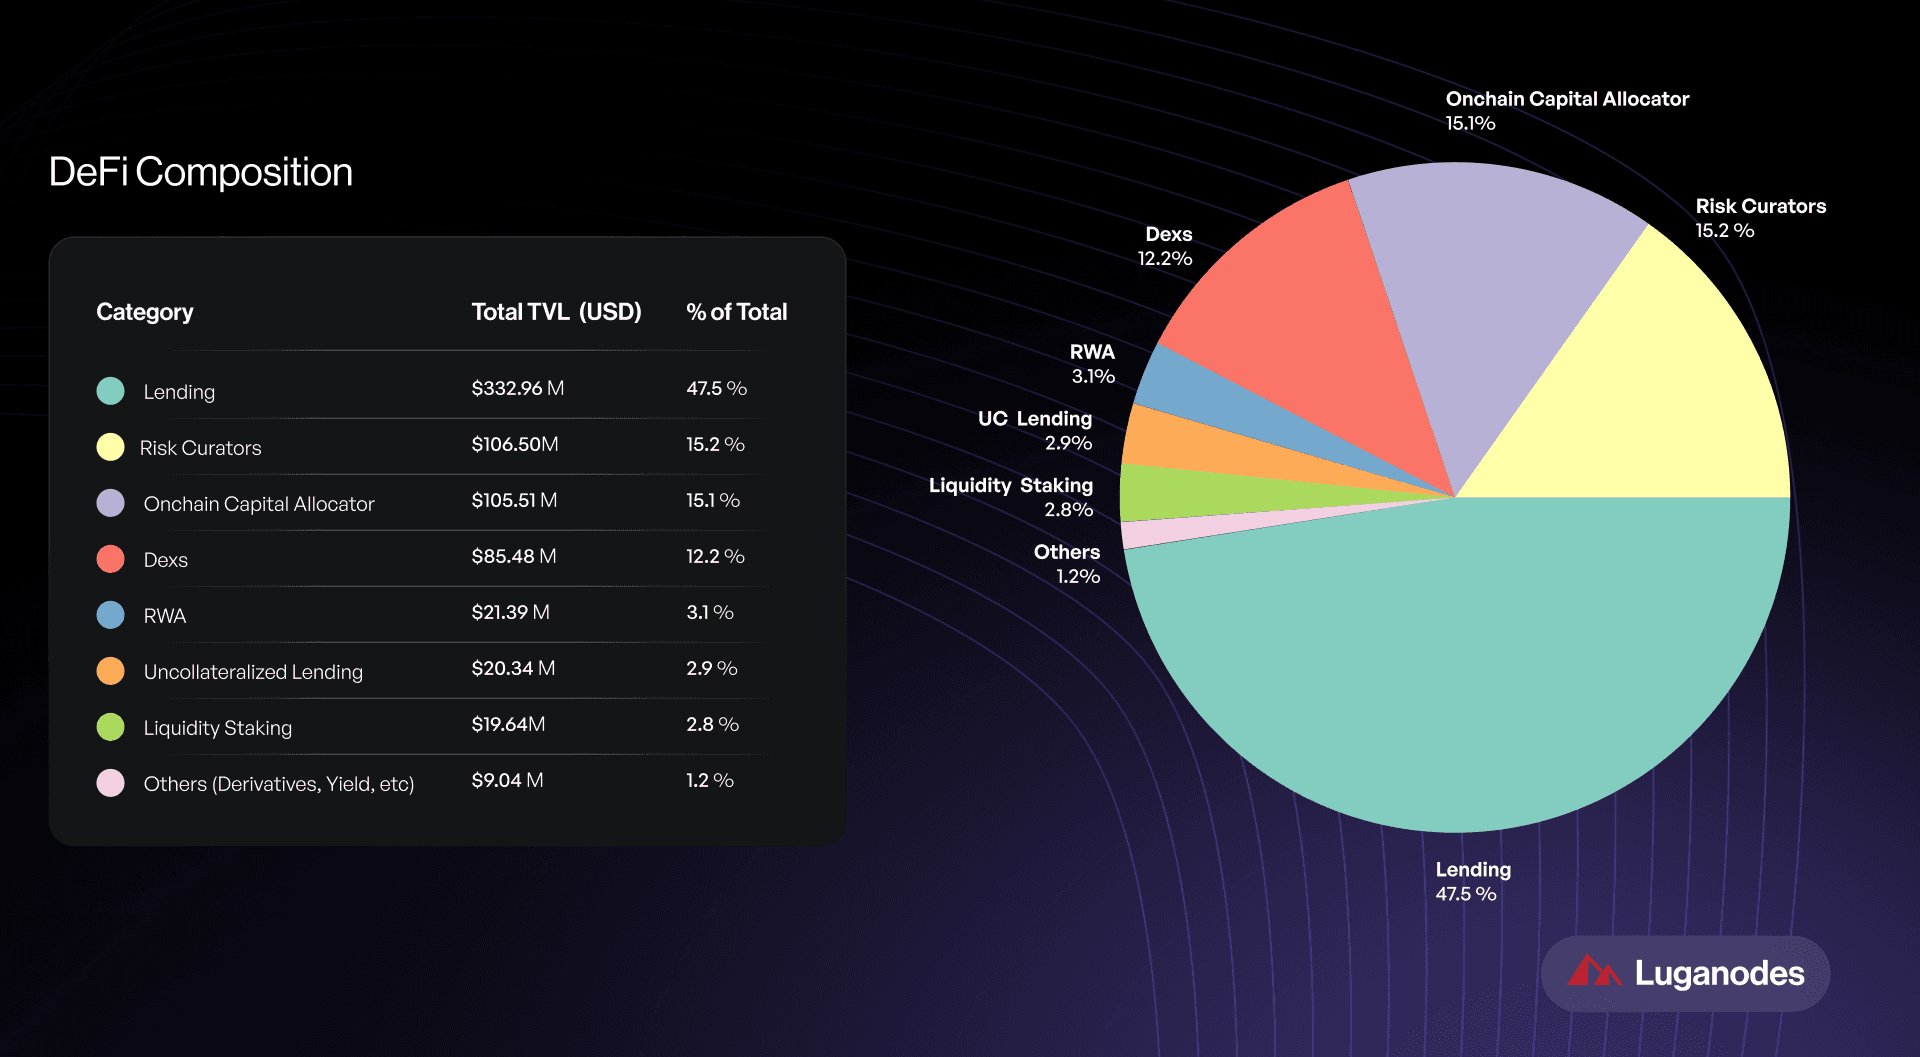Click the yellow Risk Curators legend dot
The height and width of the screenshot is (1057, 1920).
pos(110,447)
